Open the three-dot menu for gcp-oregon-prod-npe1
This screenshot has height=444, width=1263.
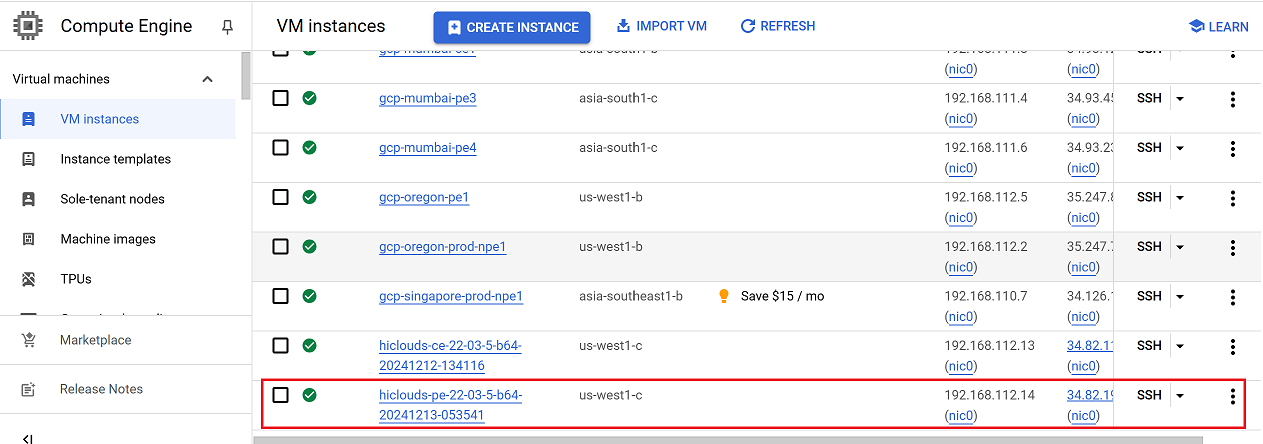tap(1233, 247)
